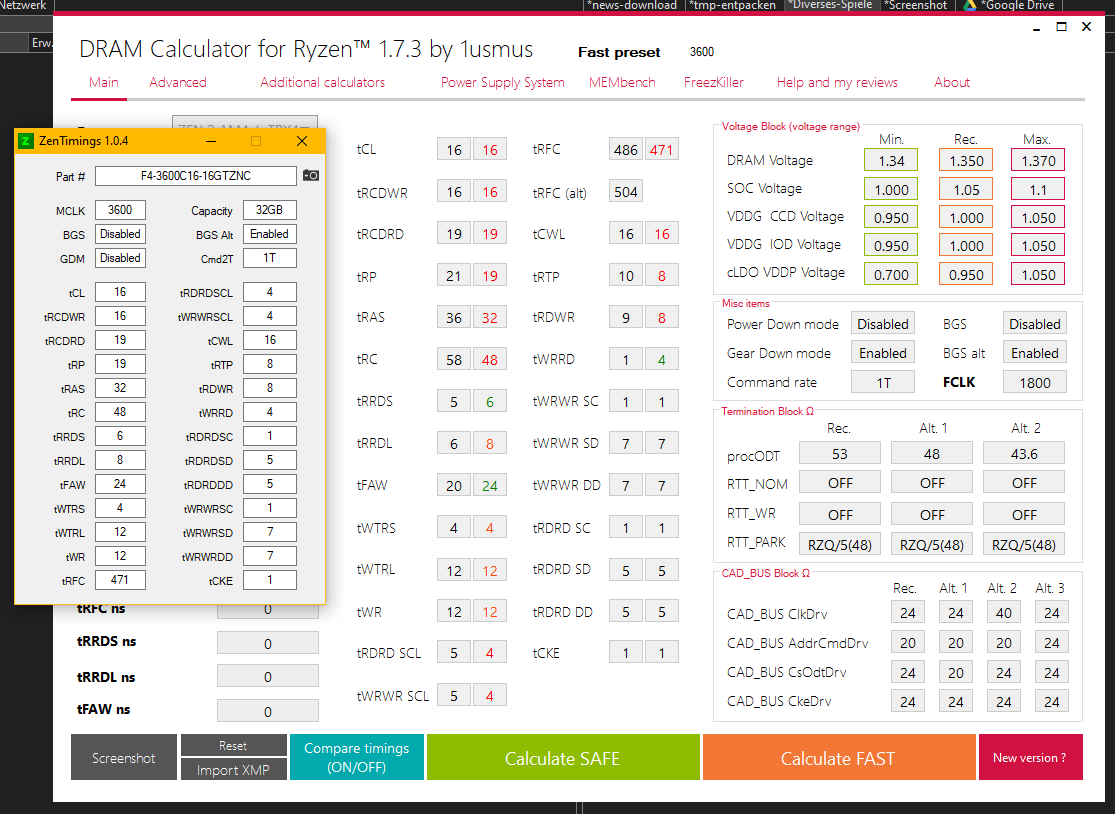Click the ZenTimings green Z app icon
1115x814 pixels.
coord(26,141)
